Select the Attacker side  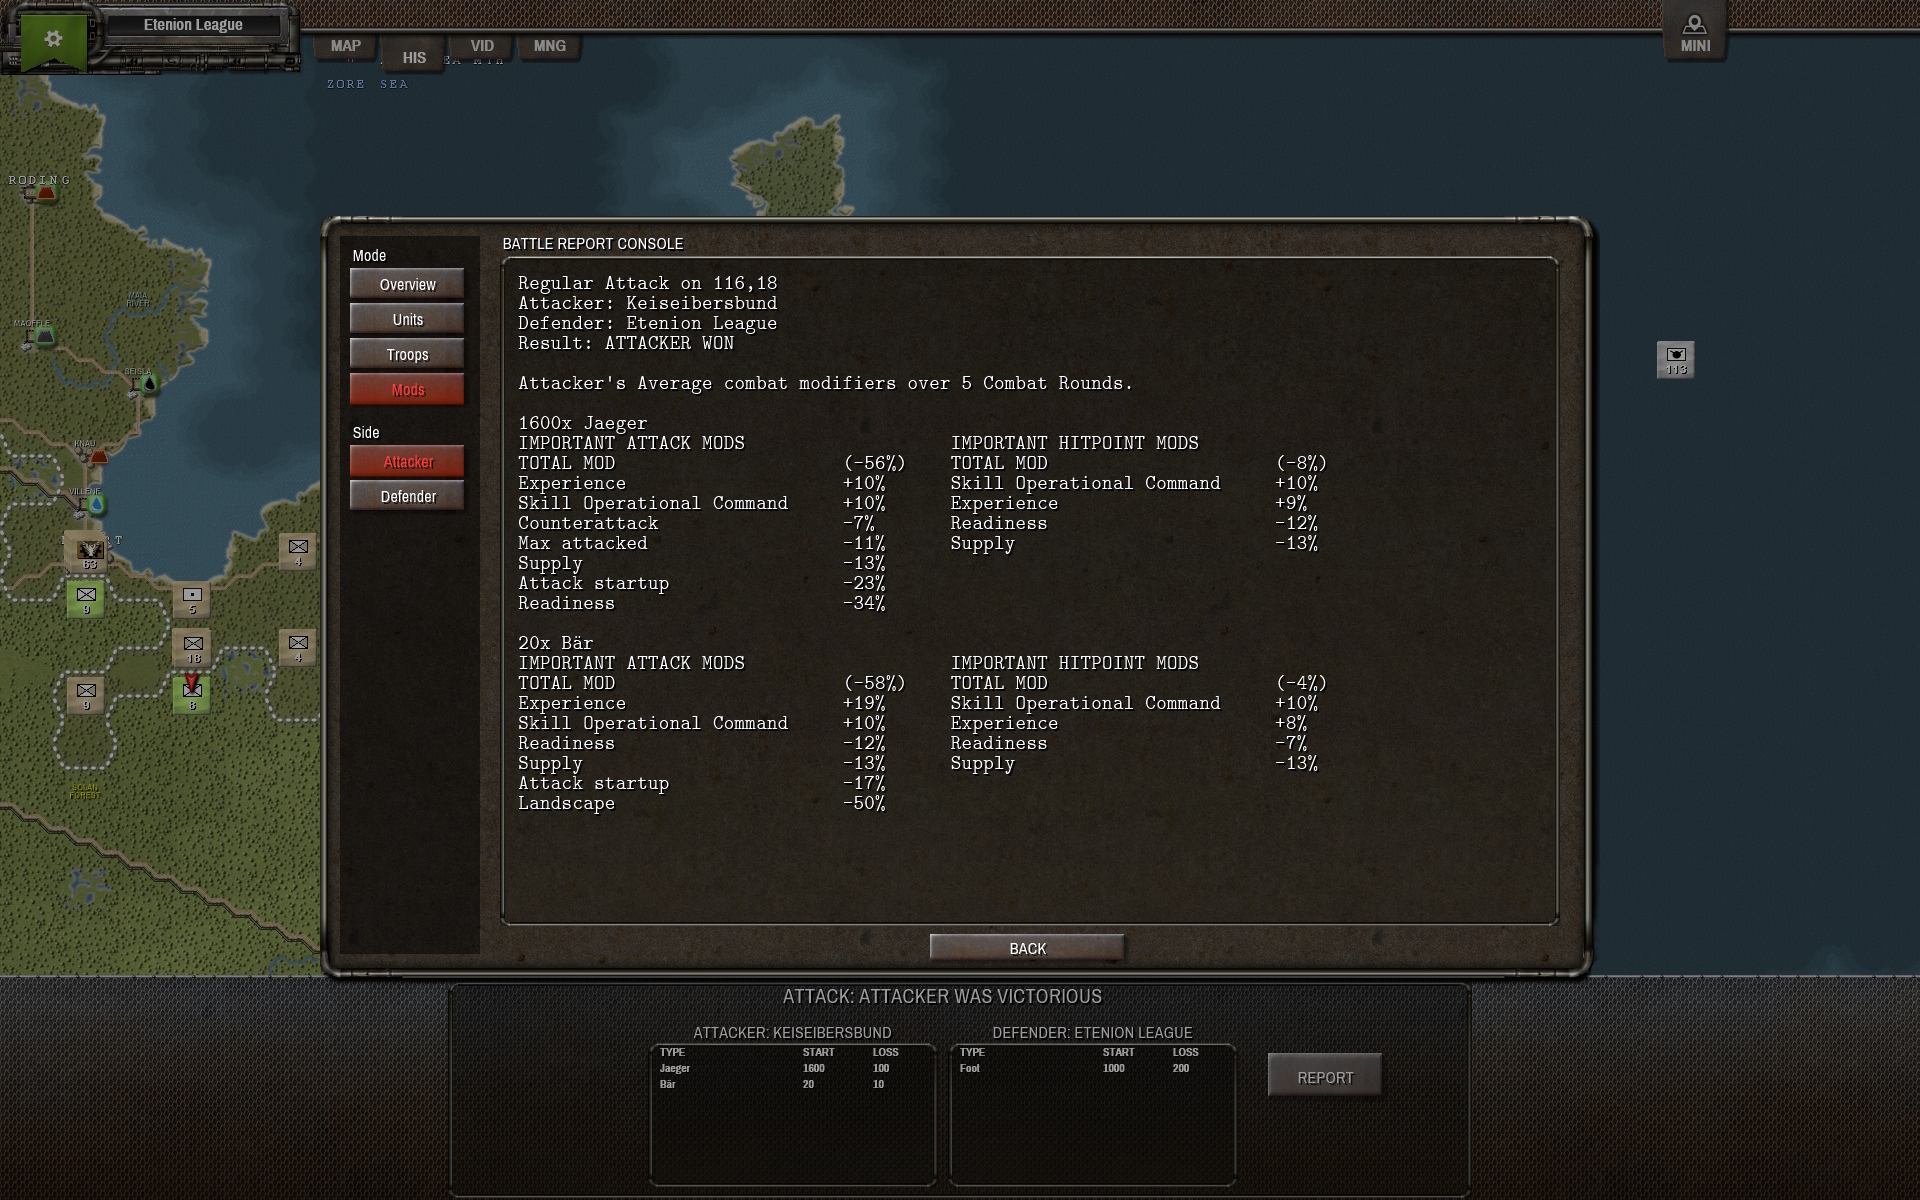click(x=406, y=461)
